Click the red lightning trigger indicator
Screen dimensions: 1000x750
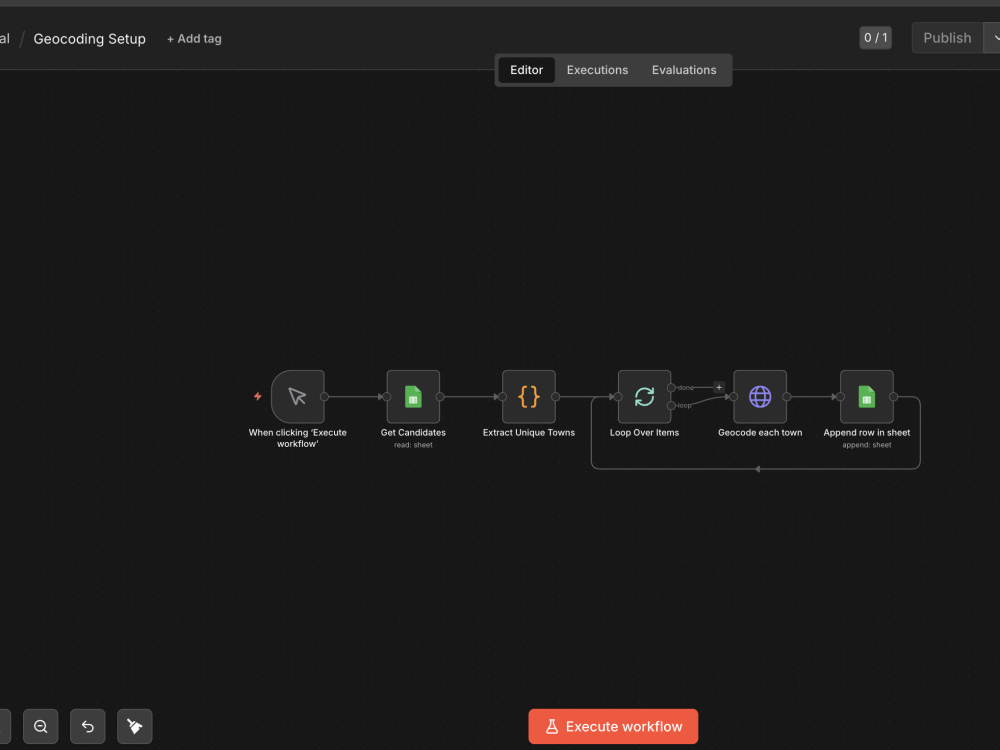coord(258,396)
